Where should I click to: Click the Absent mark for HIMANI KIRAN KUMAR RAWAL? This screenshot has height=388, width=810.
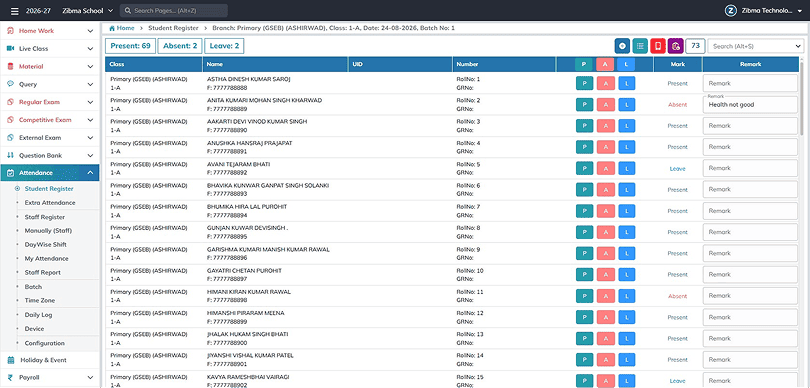(x=677, y=297)
